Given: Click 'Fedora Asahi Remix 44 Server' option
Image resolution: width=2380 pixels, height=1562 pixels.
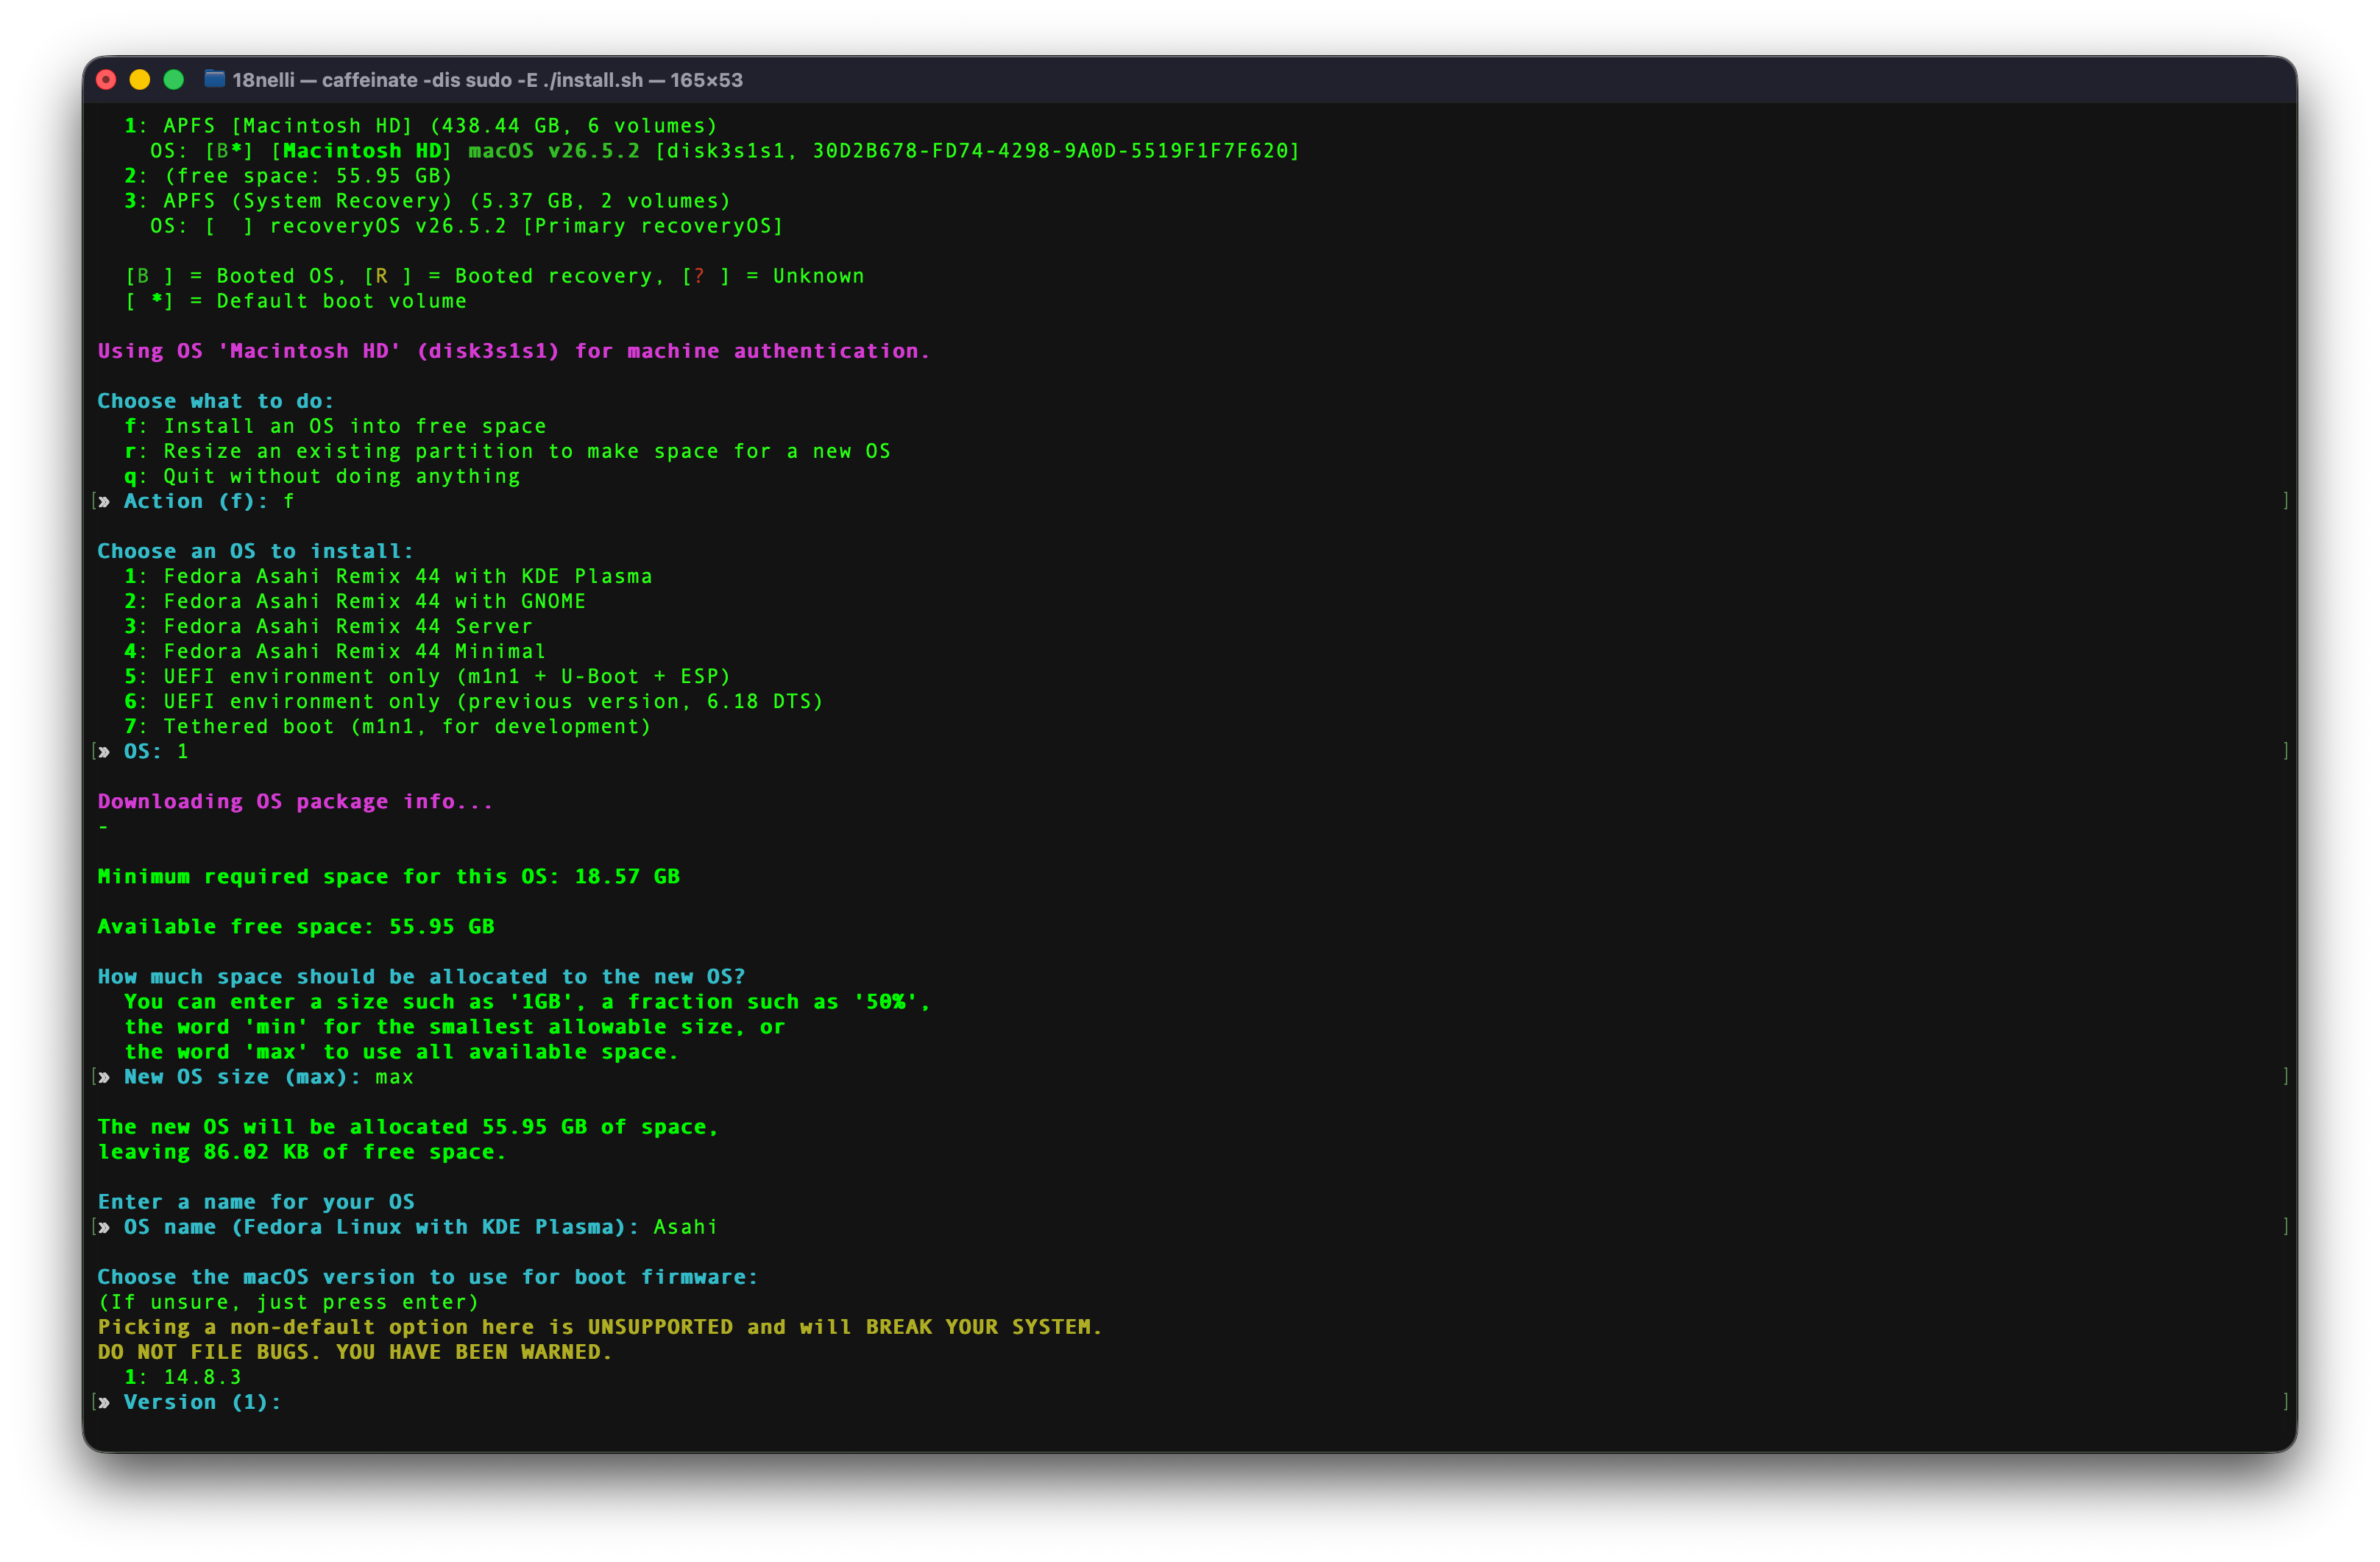Looking at the screenshot, I should [348, 626].
